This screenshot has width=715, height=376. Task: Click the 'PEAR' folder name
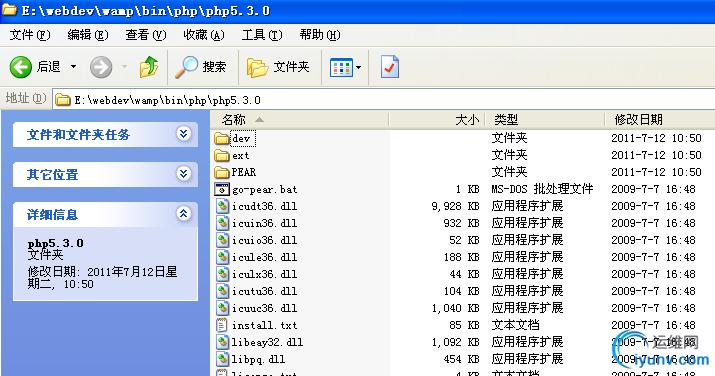point(244,172)
